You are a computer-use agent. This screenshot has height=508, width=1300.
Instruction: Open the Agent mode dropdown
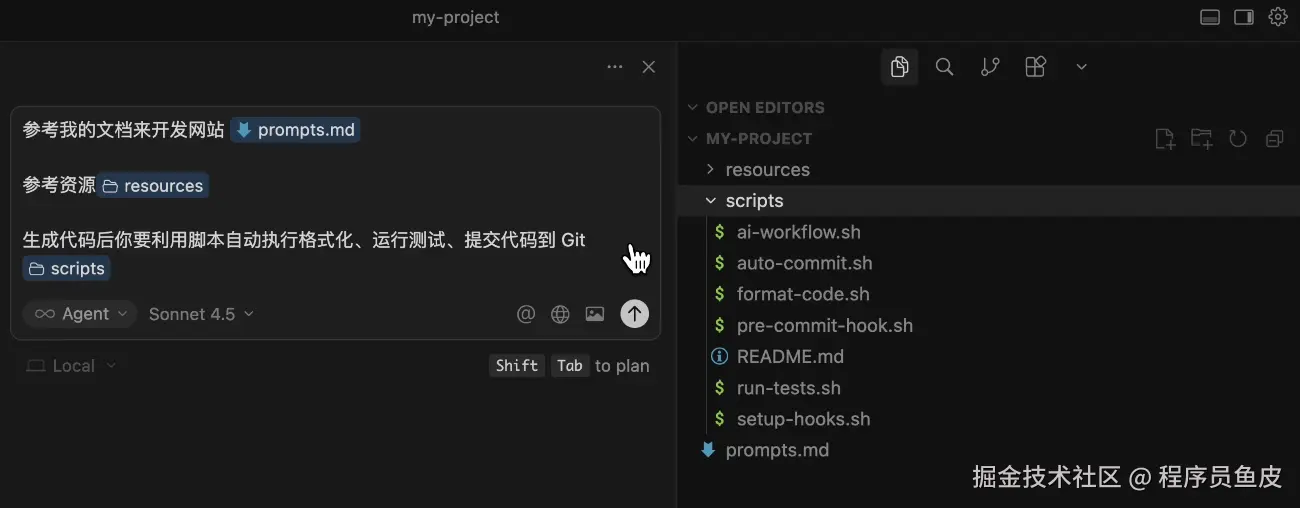point(80,314)
